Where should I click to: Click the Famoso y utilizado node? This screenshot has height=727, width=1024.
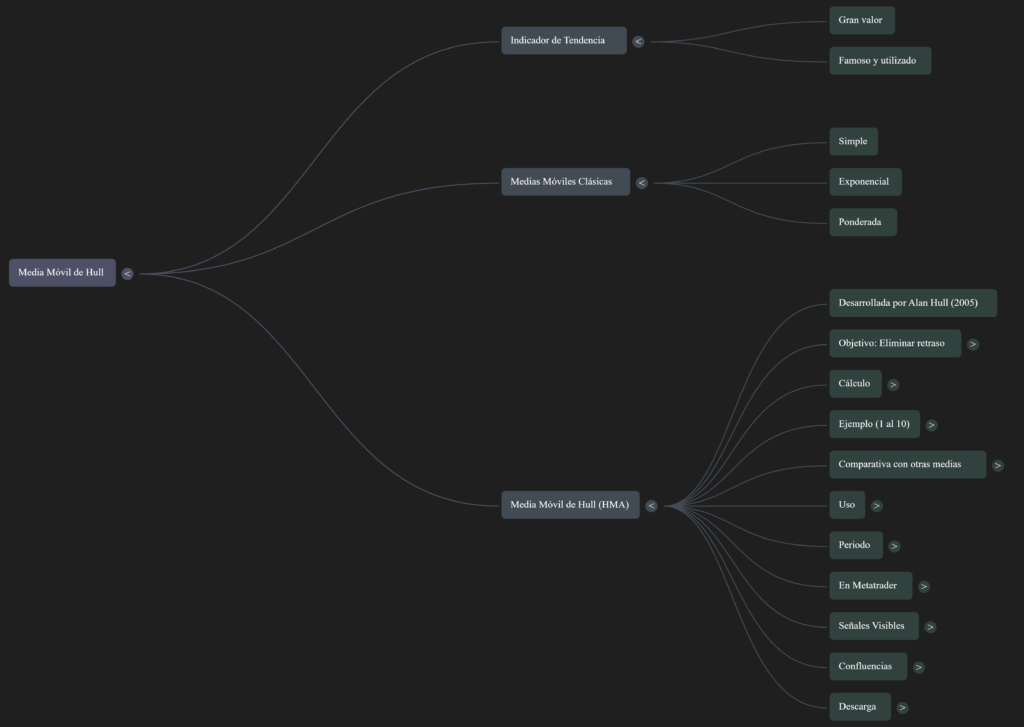point(879,61)
